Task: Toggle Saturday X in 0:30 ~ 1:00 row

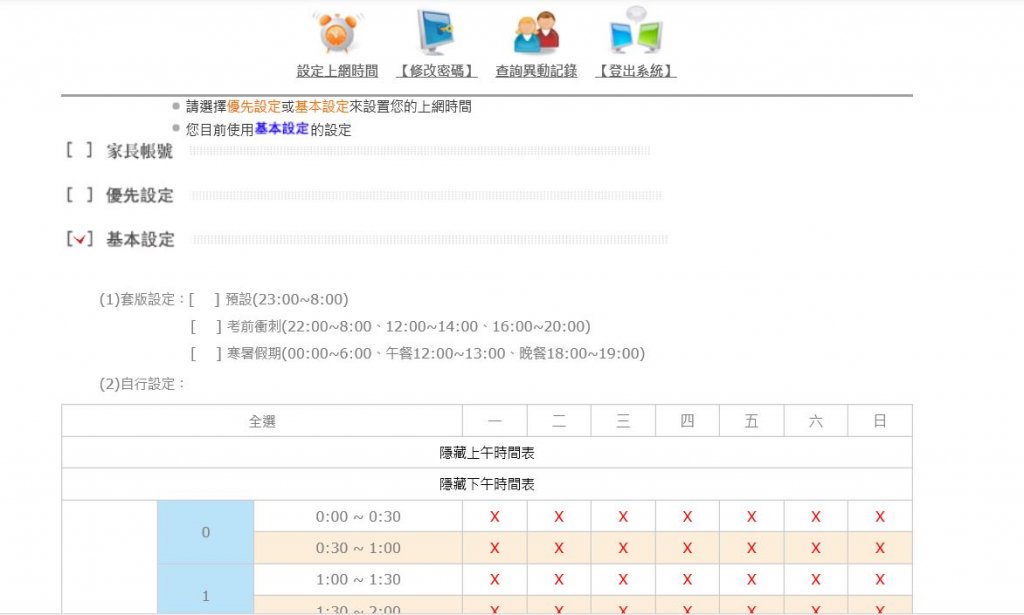Action: 816,548
